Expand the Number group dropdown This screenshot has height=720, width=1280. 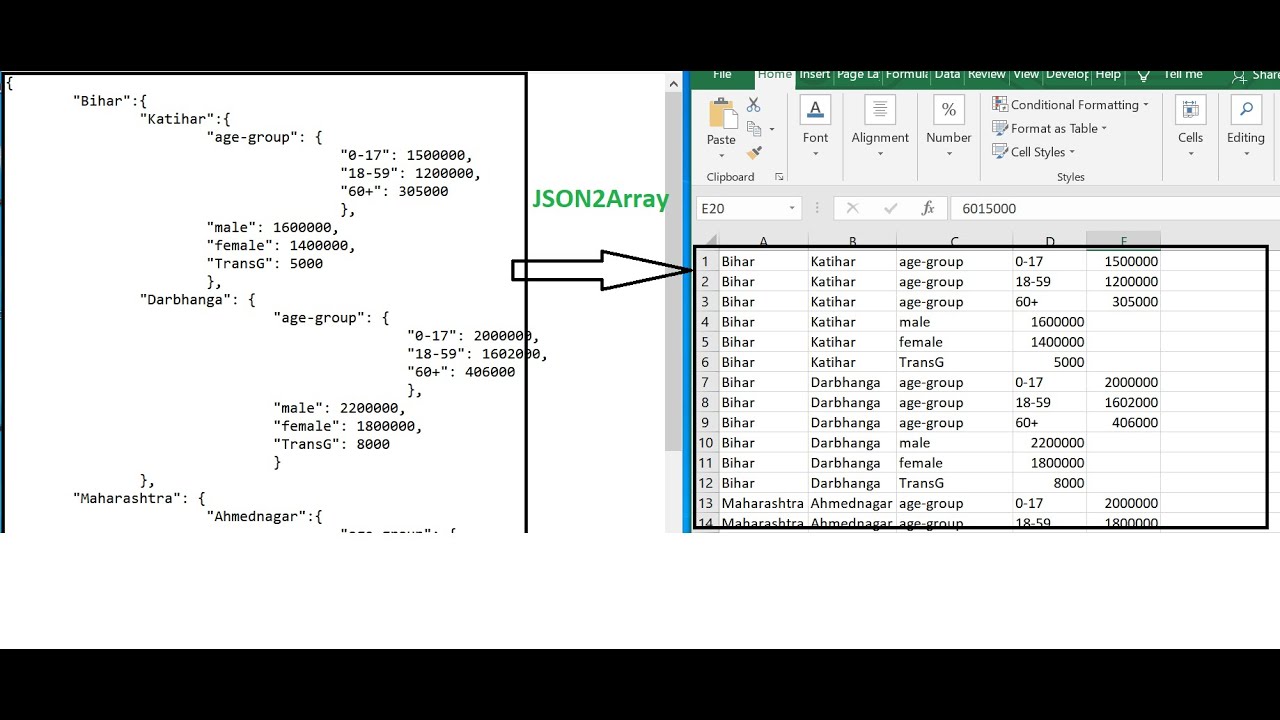pyautogui.click(x=948, y=154)
